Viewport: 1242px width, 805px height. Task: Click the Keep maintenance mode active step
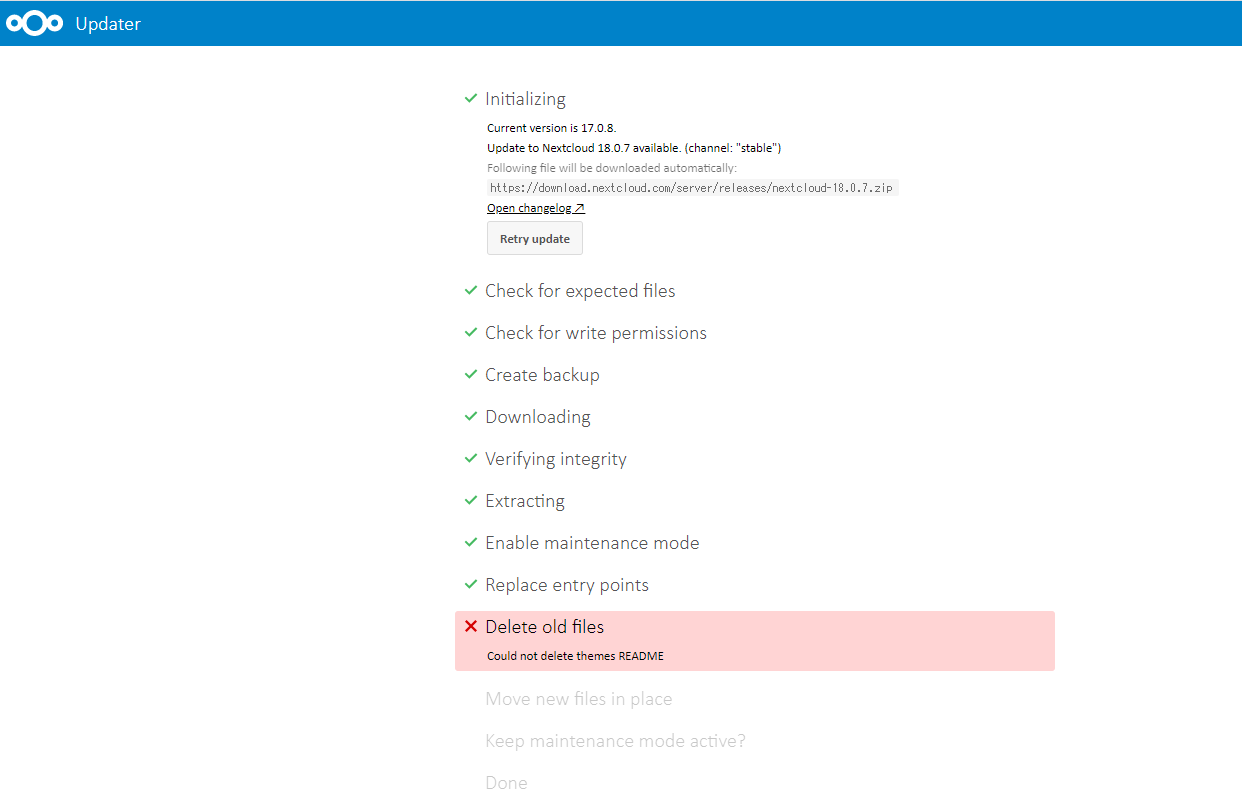615,741
